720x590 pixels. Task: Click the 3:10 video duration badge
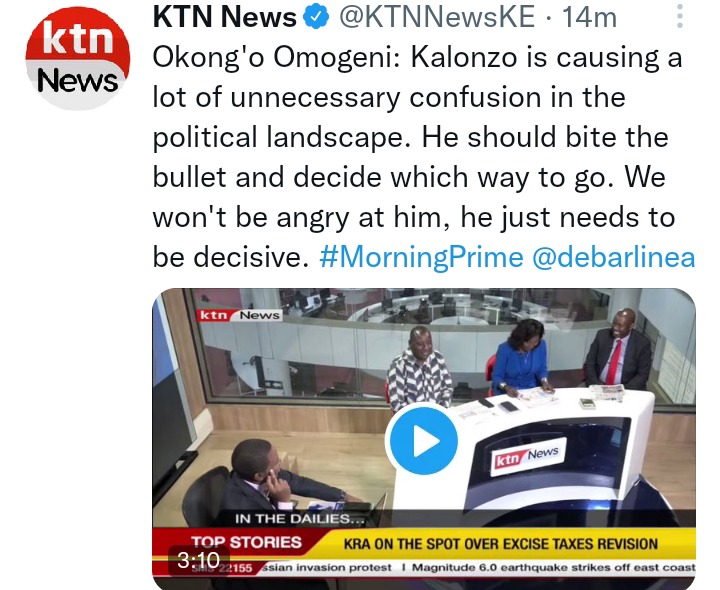(x=199, y=560)
